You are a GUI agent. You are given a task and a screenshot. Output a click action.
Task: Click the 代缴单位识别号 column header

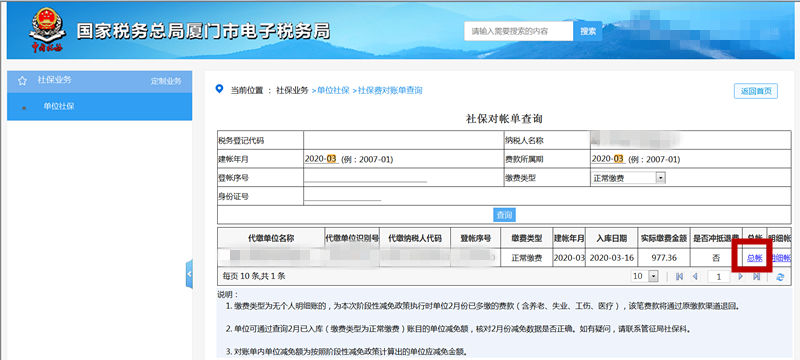(352, 238)
